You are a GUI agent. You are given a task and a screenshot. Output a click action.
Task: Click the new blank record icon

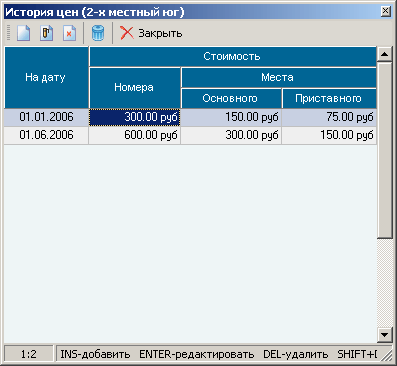[23, 33]
